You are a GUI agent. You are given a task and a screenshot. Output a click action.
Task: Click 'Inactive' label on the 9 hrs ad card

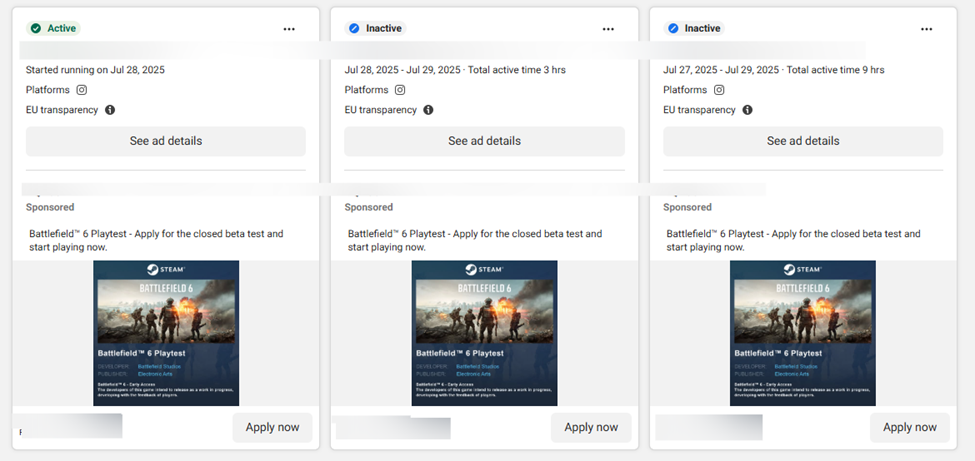pos(703,29)
